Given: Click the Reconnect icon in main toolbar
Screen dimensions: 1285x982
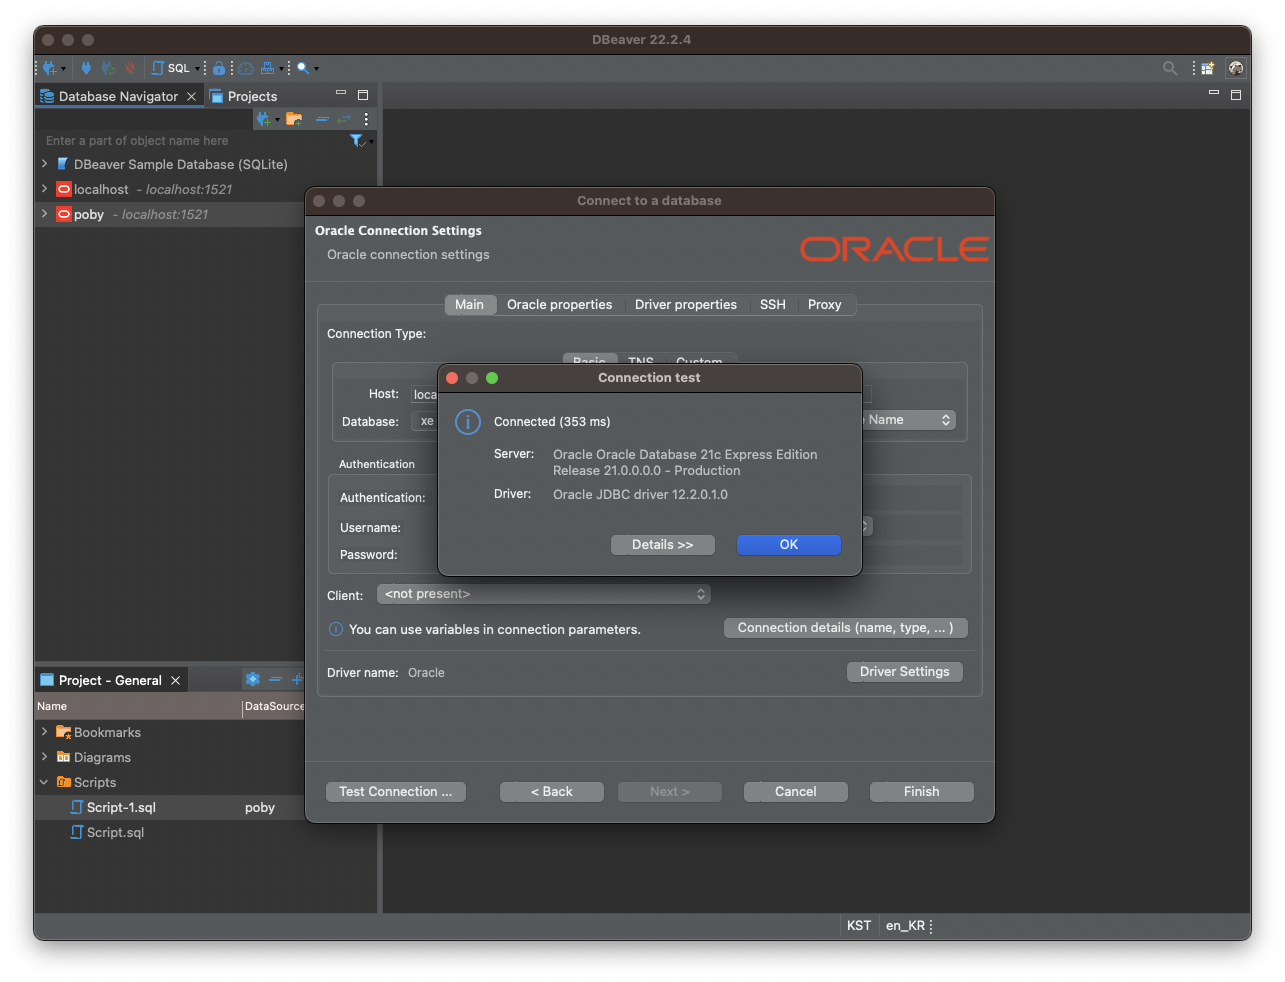Looking at the screenshot, I should coord(108,68).
